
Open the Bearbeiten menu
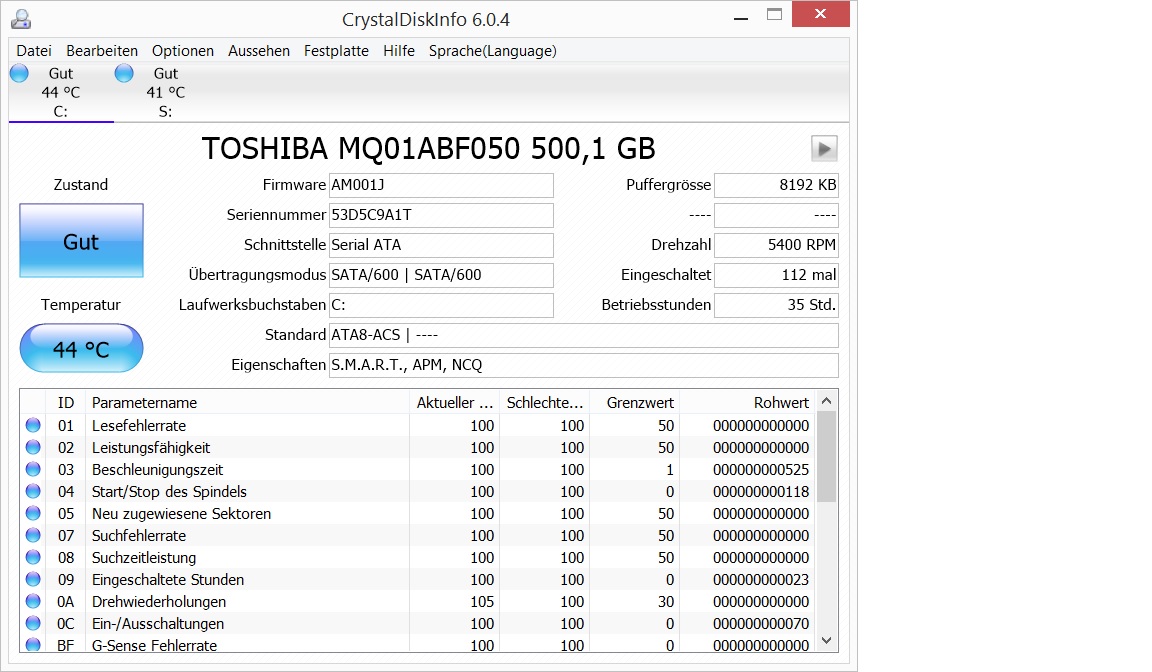click(x=102, y=51)
